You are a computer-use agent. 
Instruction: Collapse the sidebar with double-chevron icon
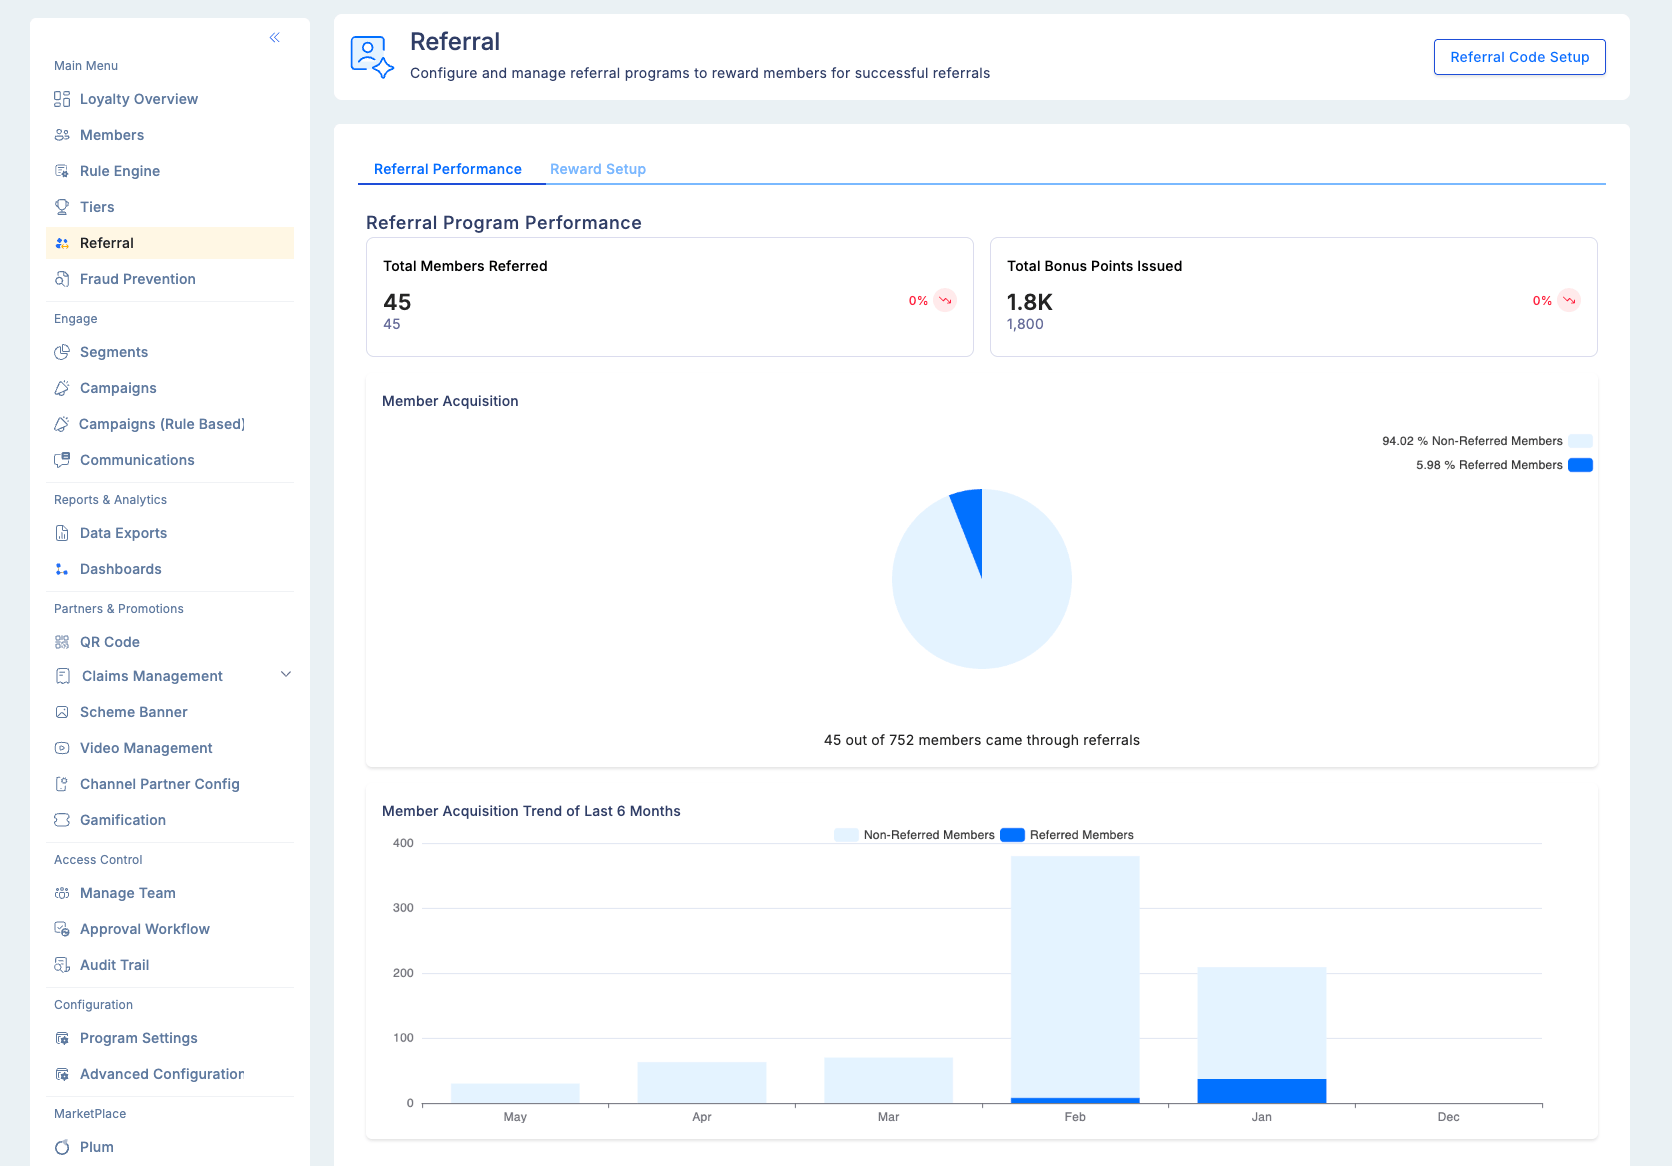point(274,38)
